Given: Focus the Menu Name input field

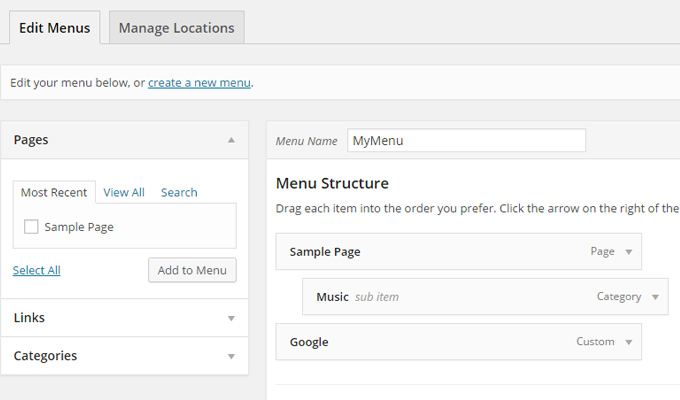Looking at the screenshot, I should coord(466,141).
